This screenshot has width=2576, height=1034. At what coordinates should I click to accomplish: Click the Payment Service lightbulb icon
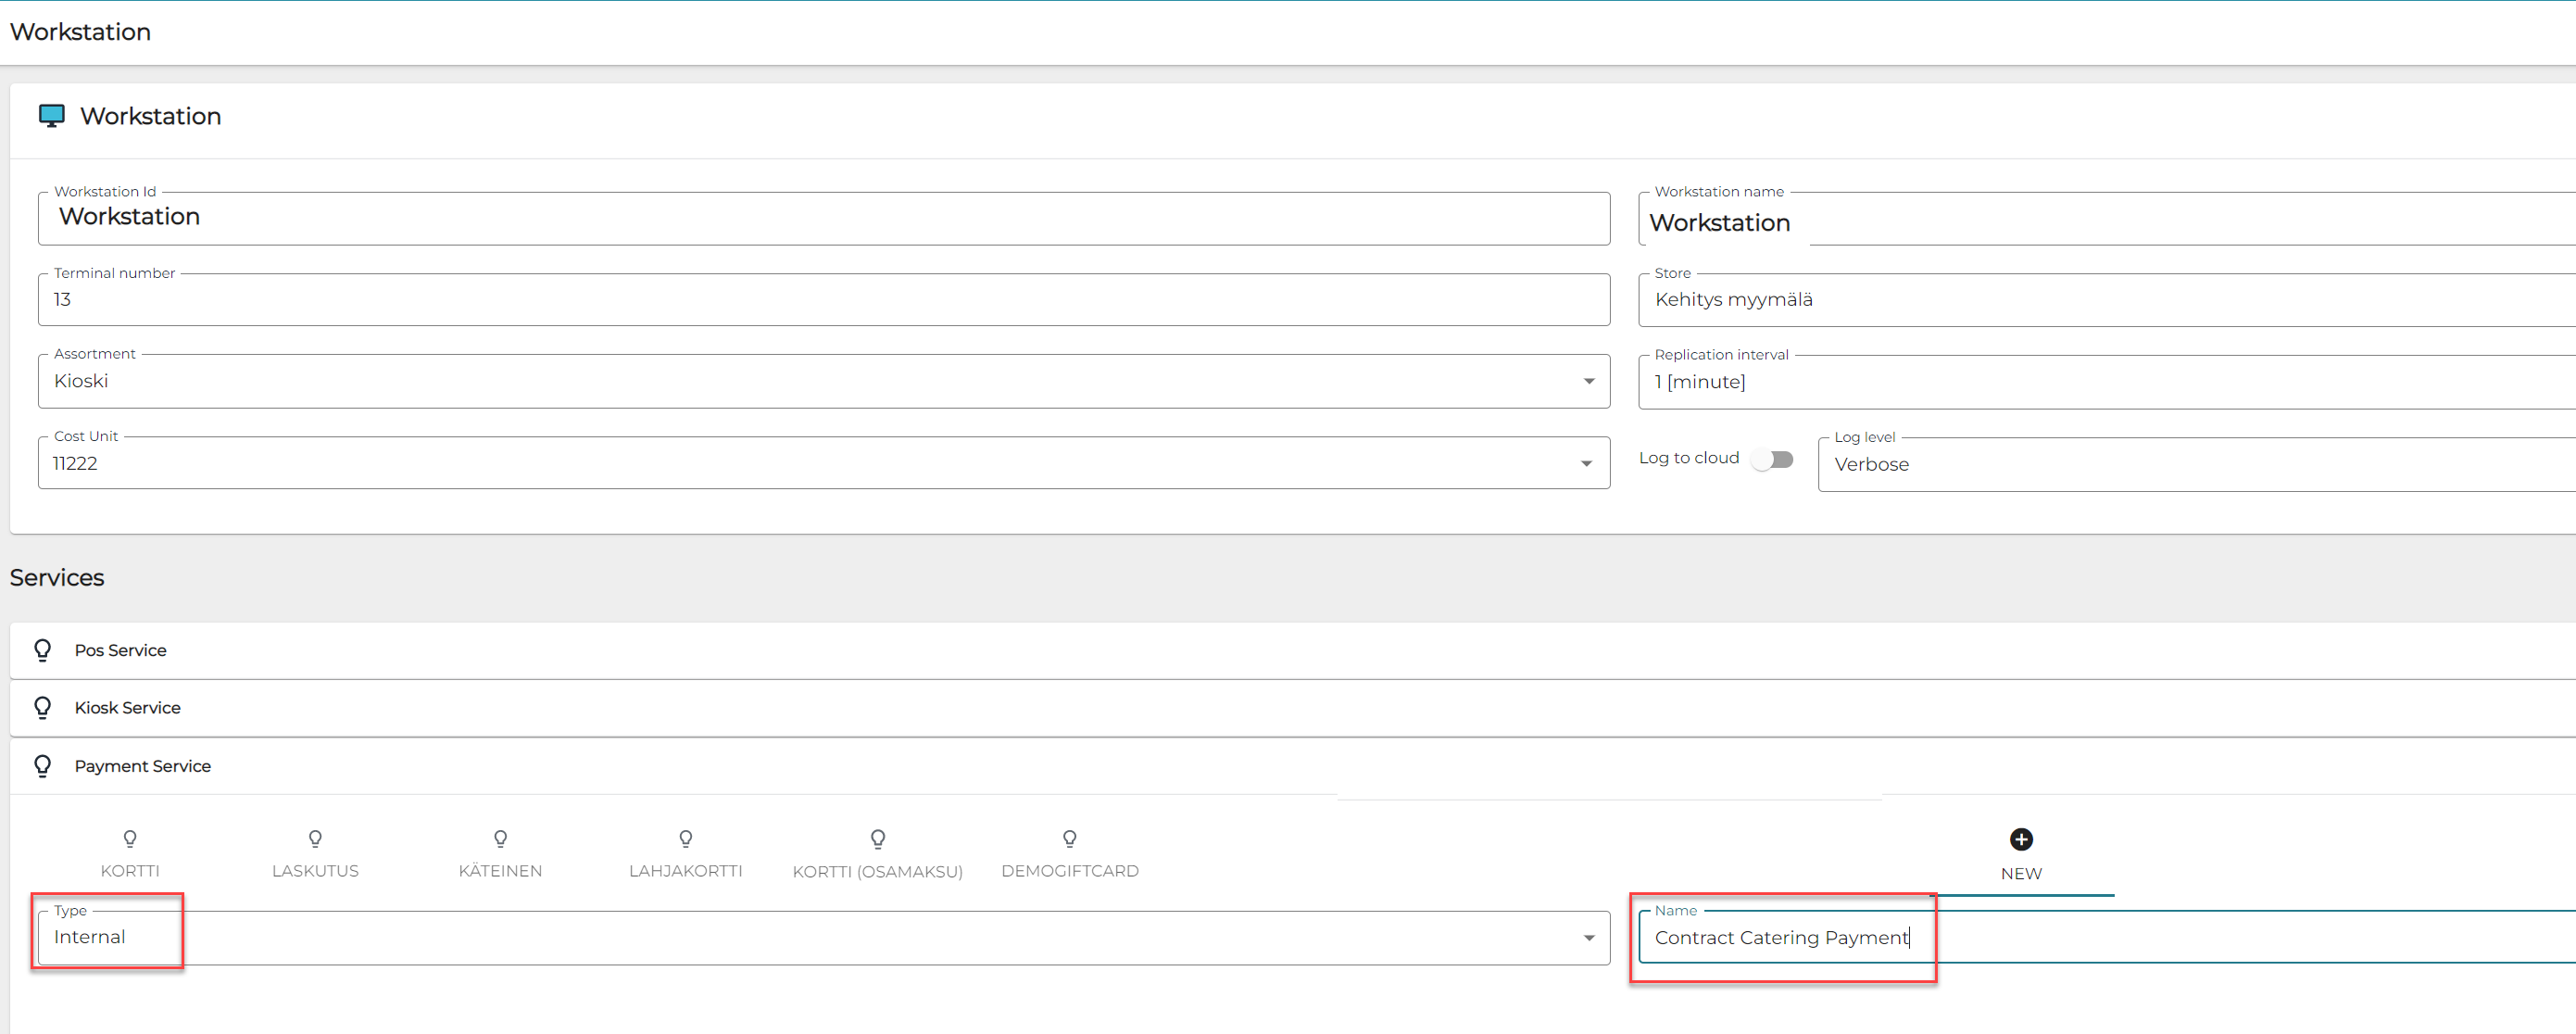42,766
